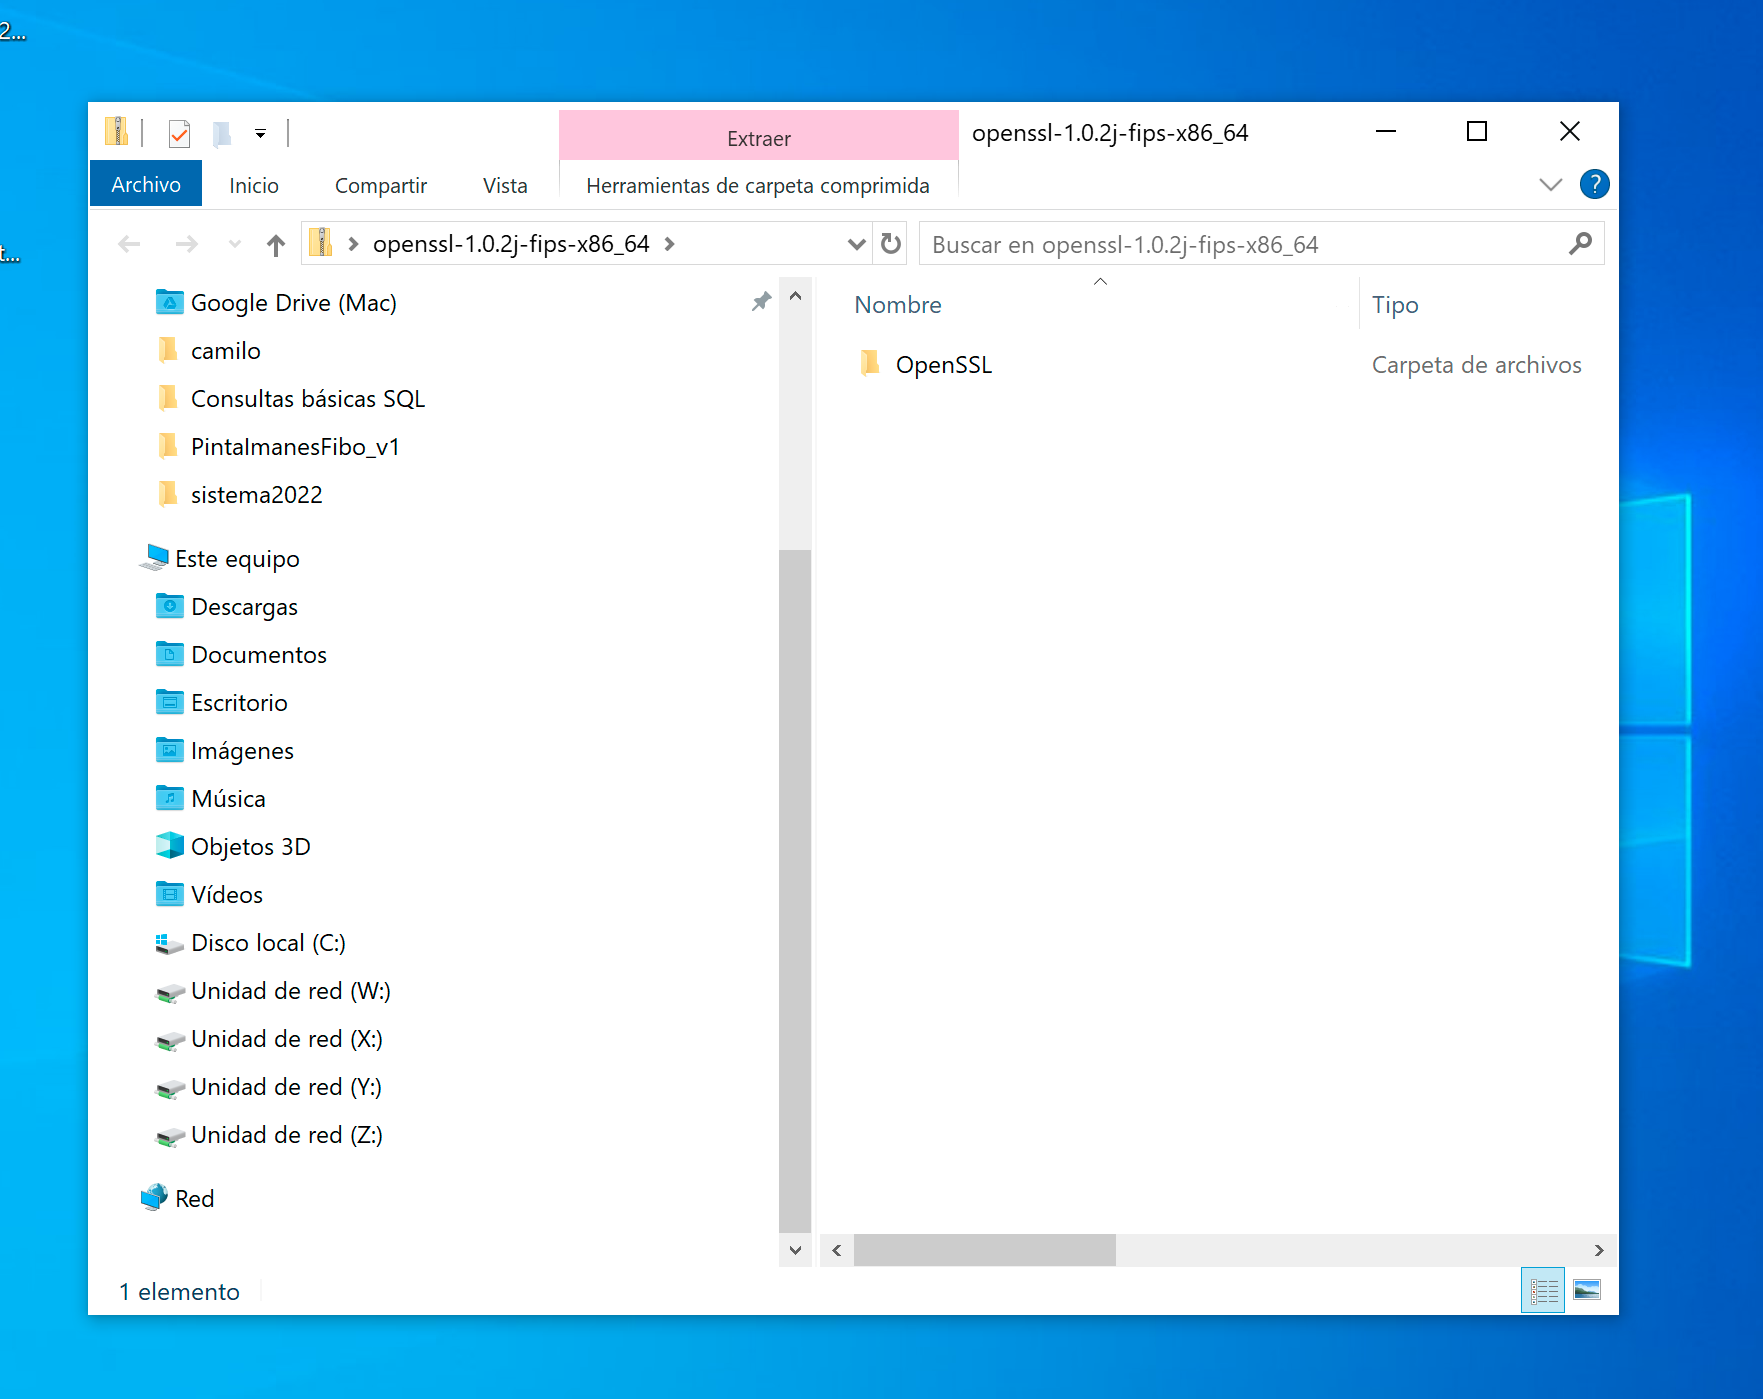Click the search magnifier icon

(x=1580, y=244)
